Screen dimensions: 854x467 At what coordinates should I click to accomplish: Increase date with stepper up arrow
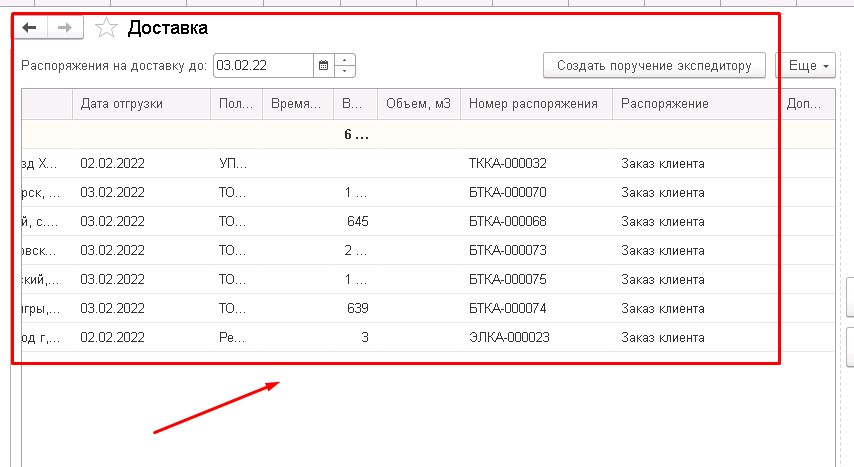pos(345,61)
